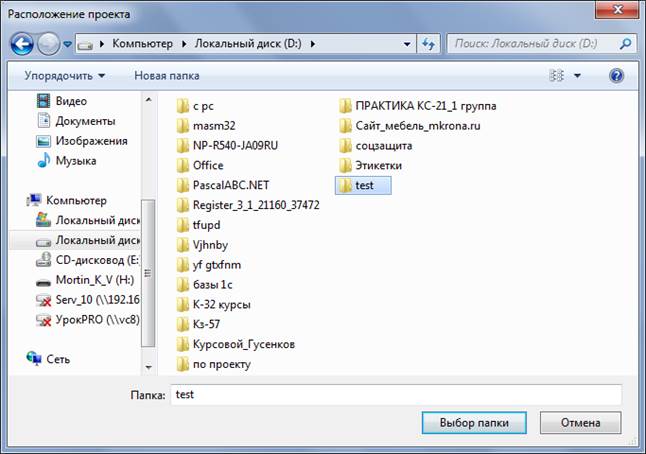The height and width of the screenshot is (454, 646).
Task: Select УрокPRO network drive
Action: pyautogui.click(x=87, y=320)
